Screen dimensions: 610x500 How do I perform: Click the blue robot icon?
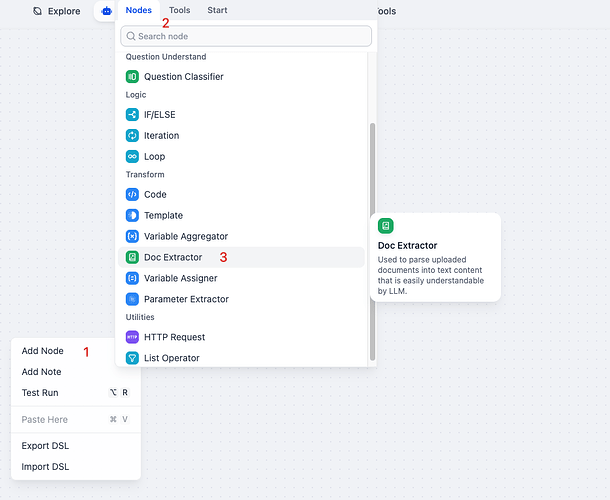tap(106, 11)
